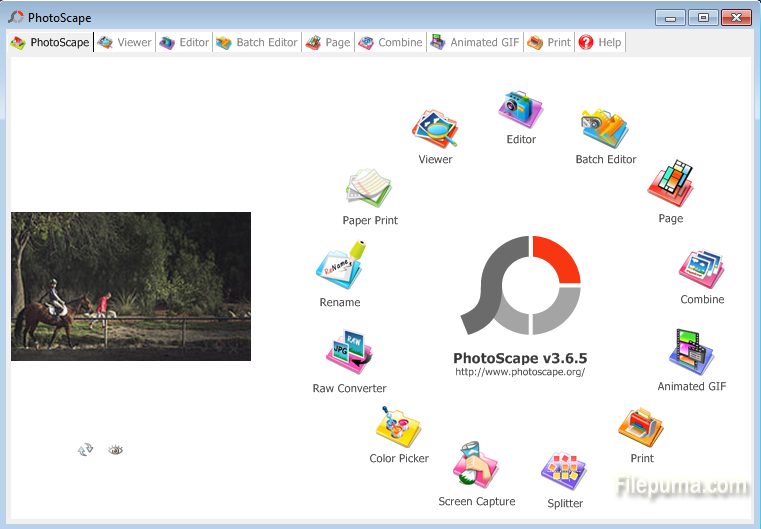The width and height of the screenshot is (761, 529).
Task: Start the Screen Capture tool
Action: point(476,466)
